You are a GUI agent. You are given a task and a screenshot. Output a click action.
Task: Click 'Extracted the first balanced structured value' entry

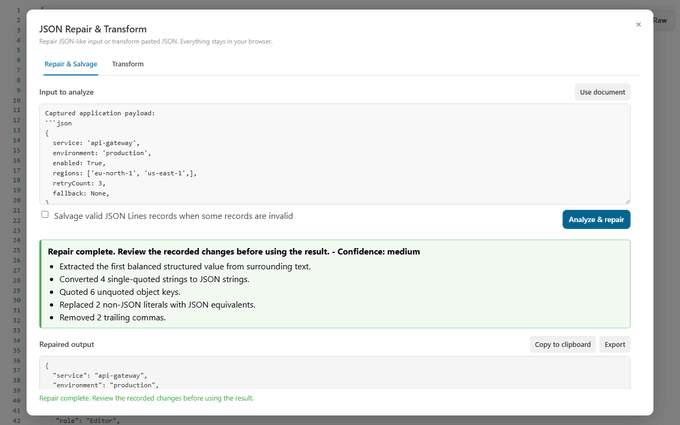tap(185, 267)
